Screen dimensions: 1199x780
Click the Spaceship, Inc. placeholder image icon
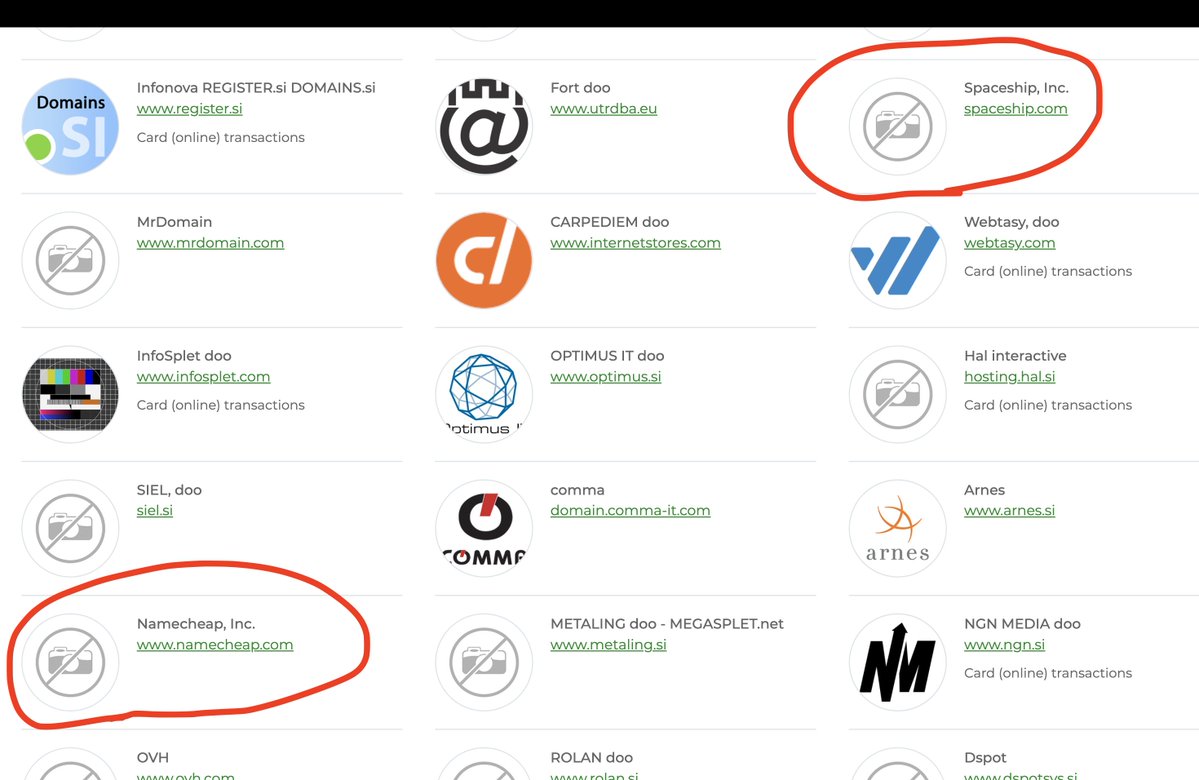pyautogui.click(x=898, y=126)
